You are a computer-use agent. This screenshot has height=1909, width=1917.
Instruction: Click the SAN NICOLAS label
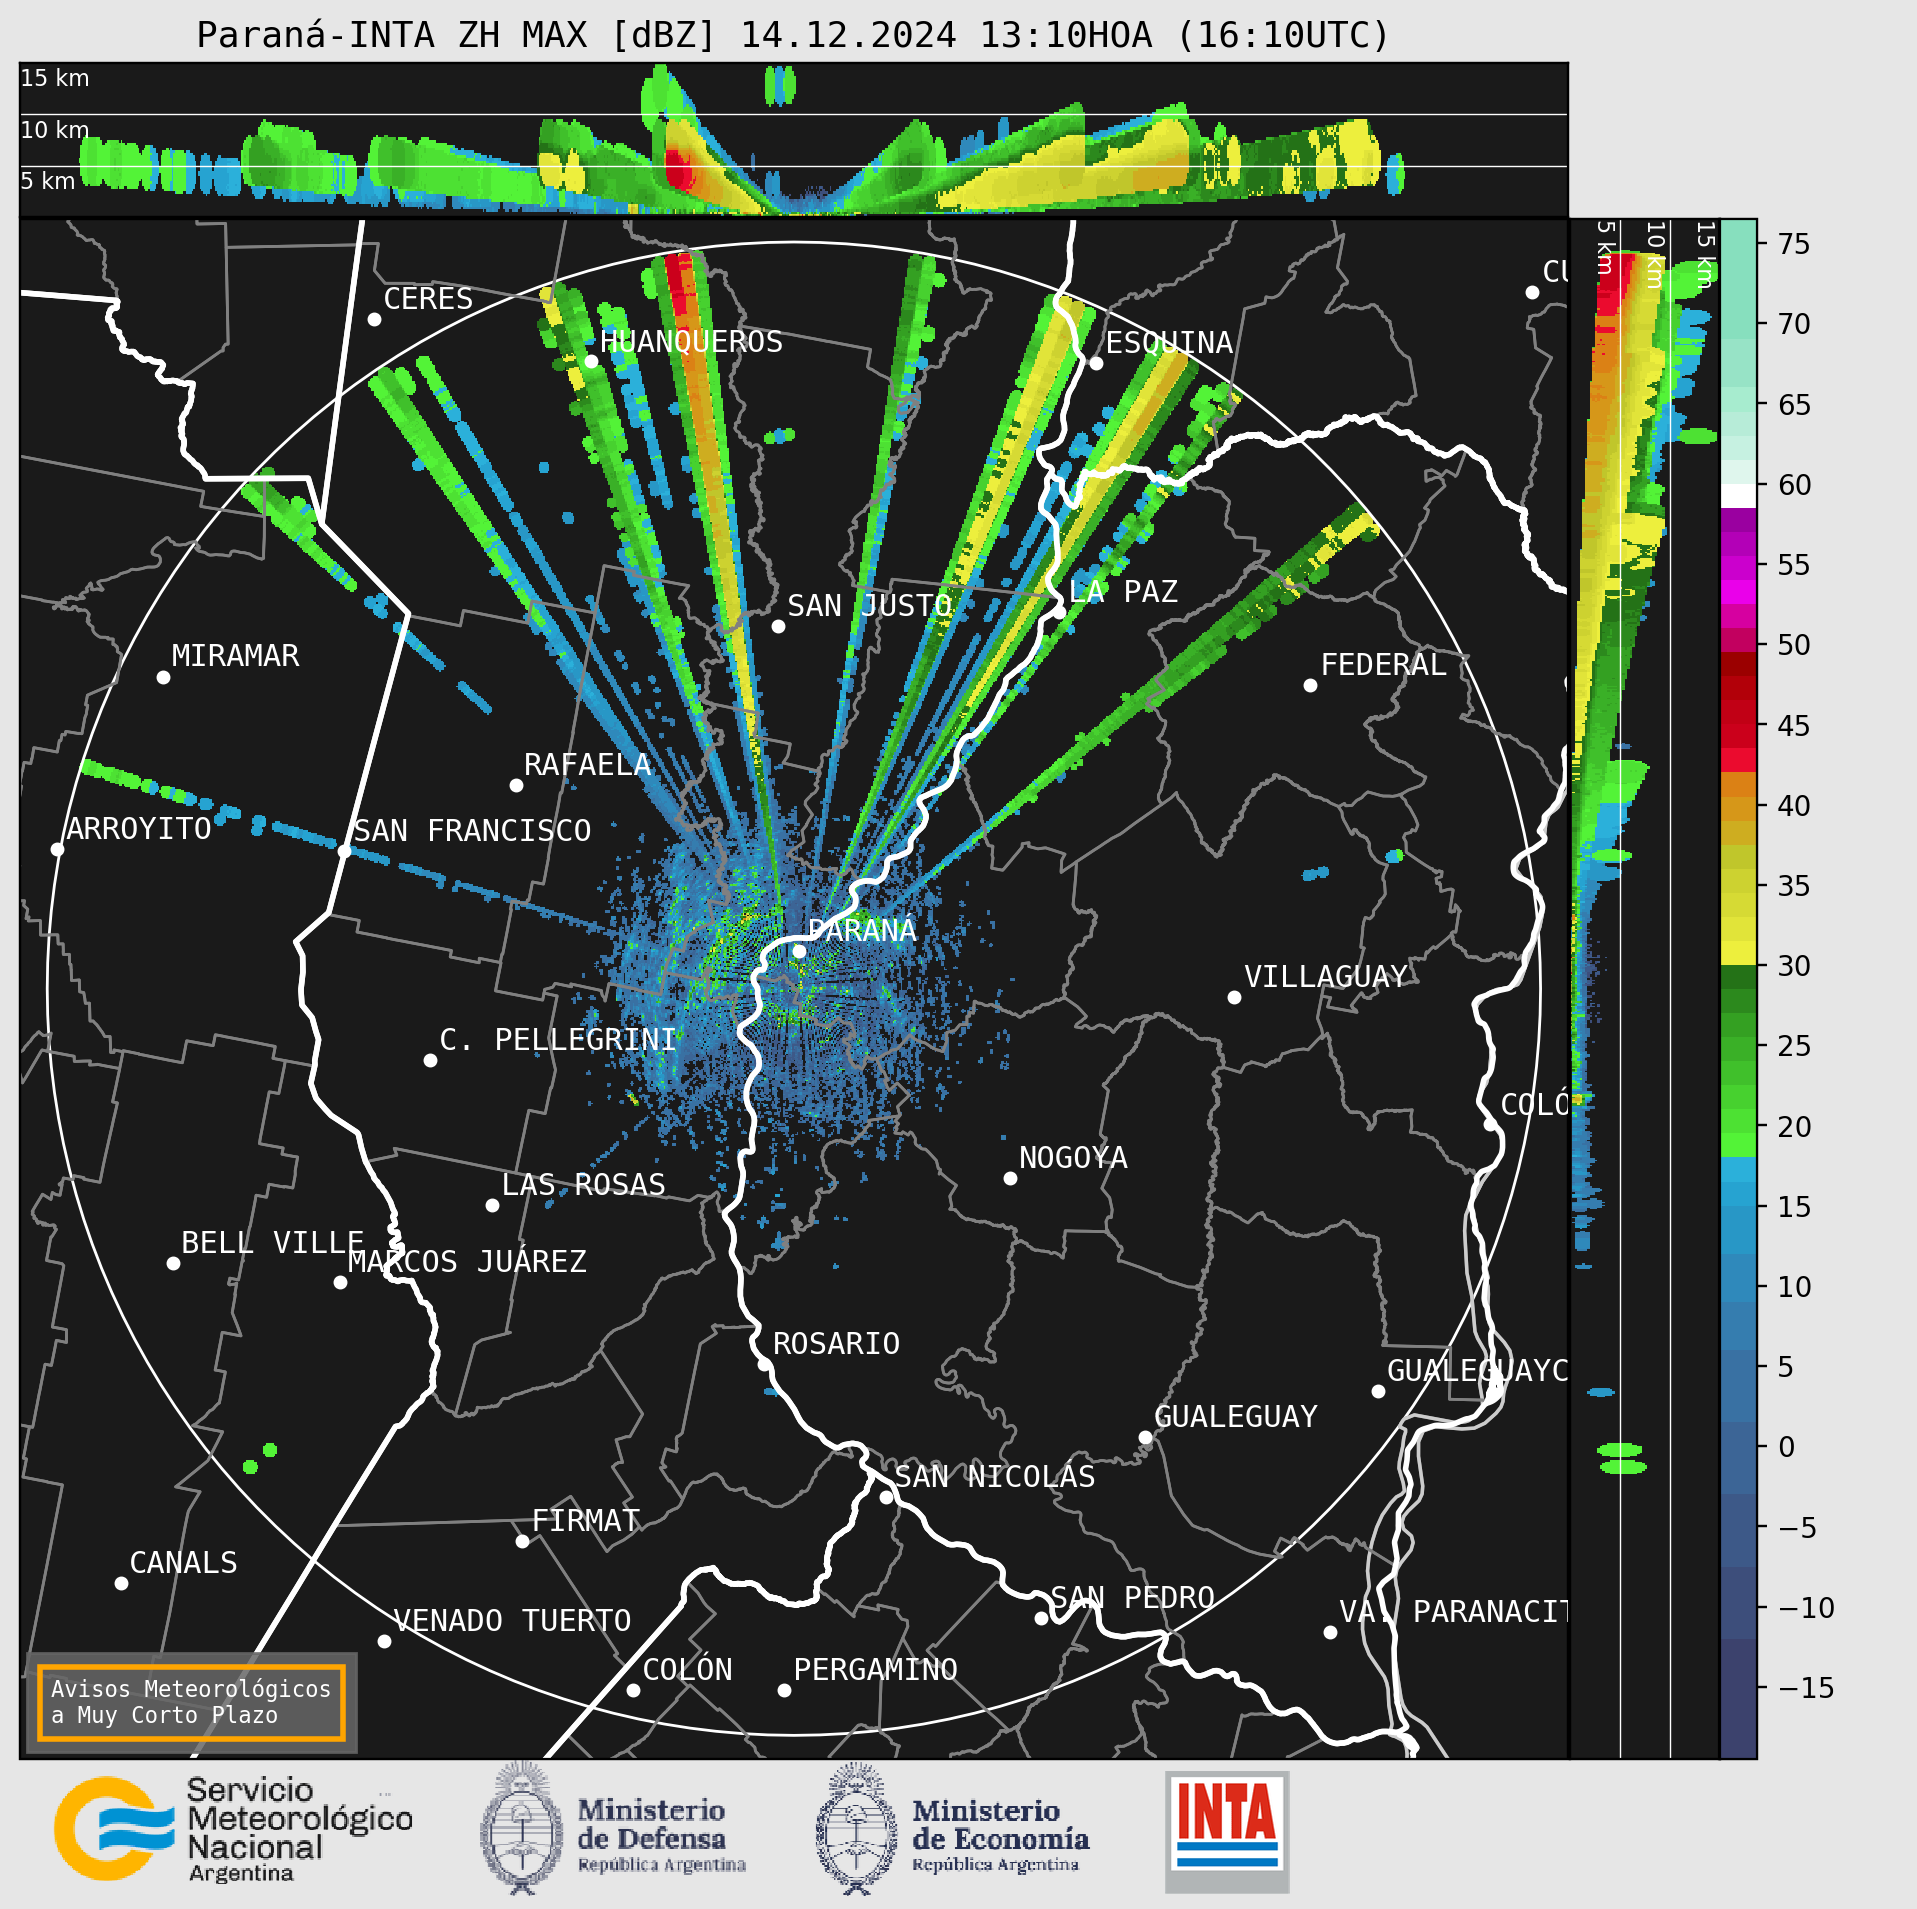[995, 1476]
